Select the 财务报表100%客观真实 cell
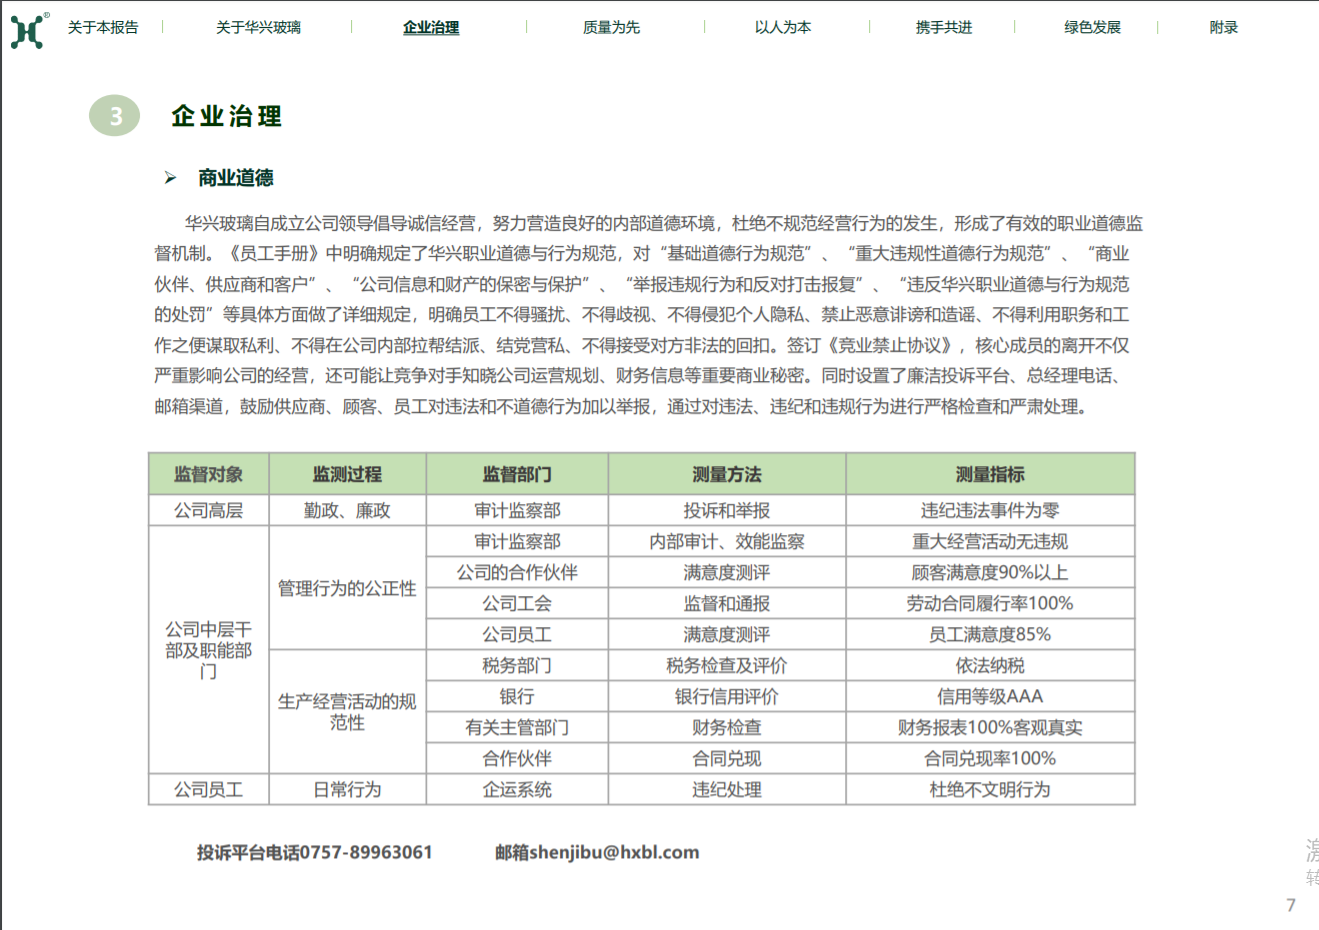Viewport: 1319px width, 930px height. [x=990, y=727]
